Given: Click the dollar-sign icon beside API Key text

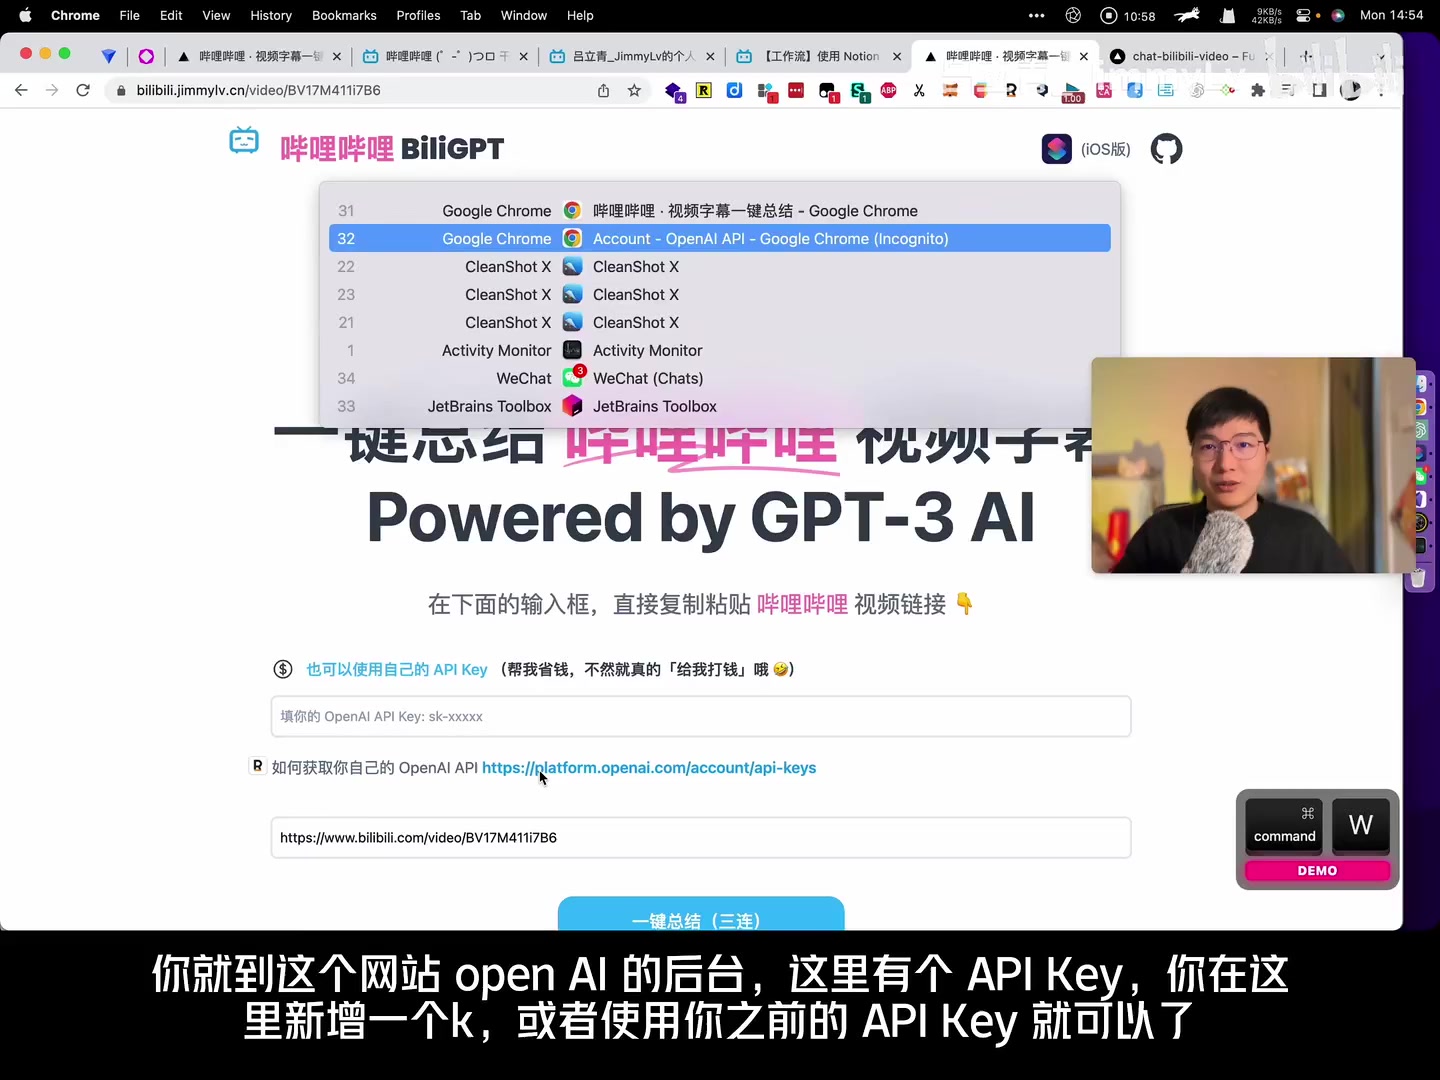Looking at the screenshot, I should [x=283, y=669].
